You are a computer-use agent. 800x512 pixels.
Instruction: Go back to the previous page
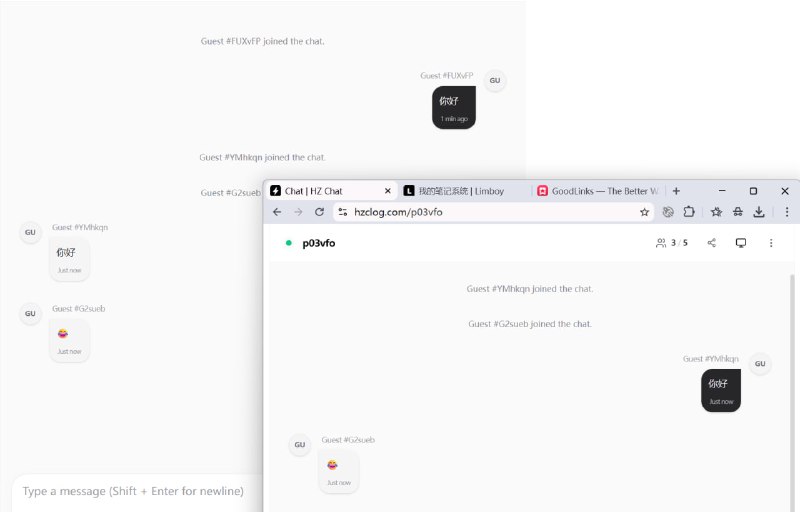pyautogui.click(x=277, y=212)
